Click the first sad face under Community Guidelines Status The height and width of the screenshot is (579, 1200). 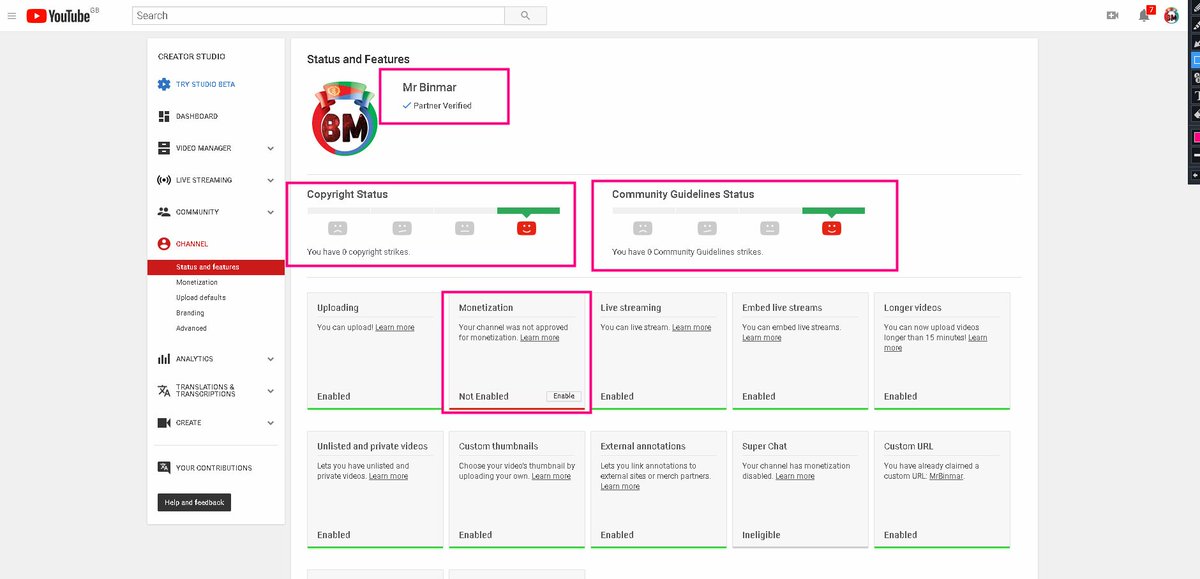coord(643,228)
